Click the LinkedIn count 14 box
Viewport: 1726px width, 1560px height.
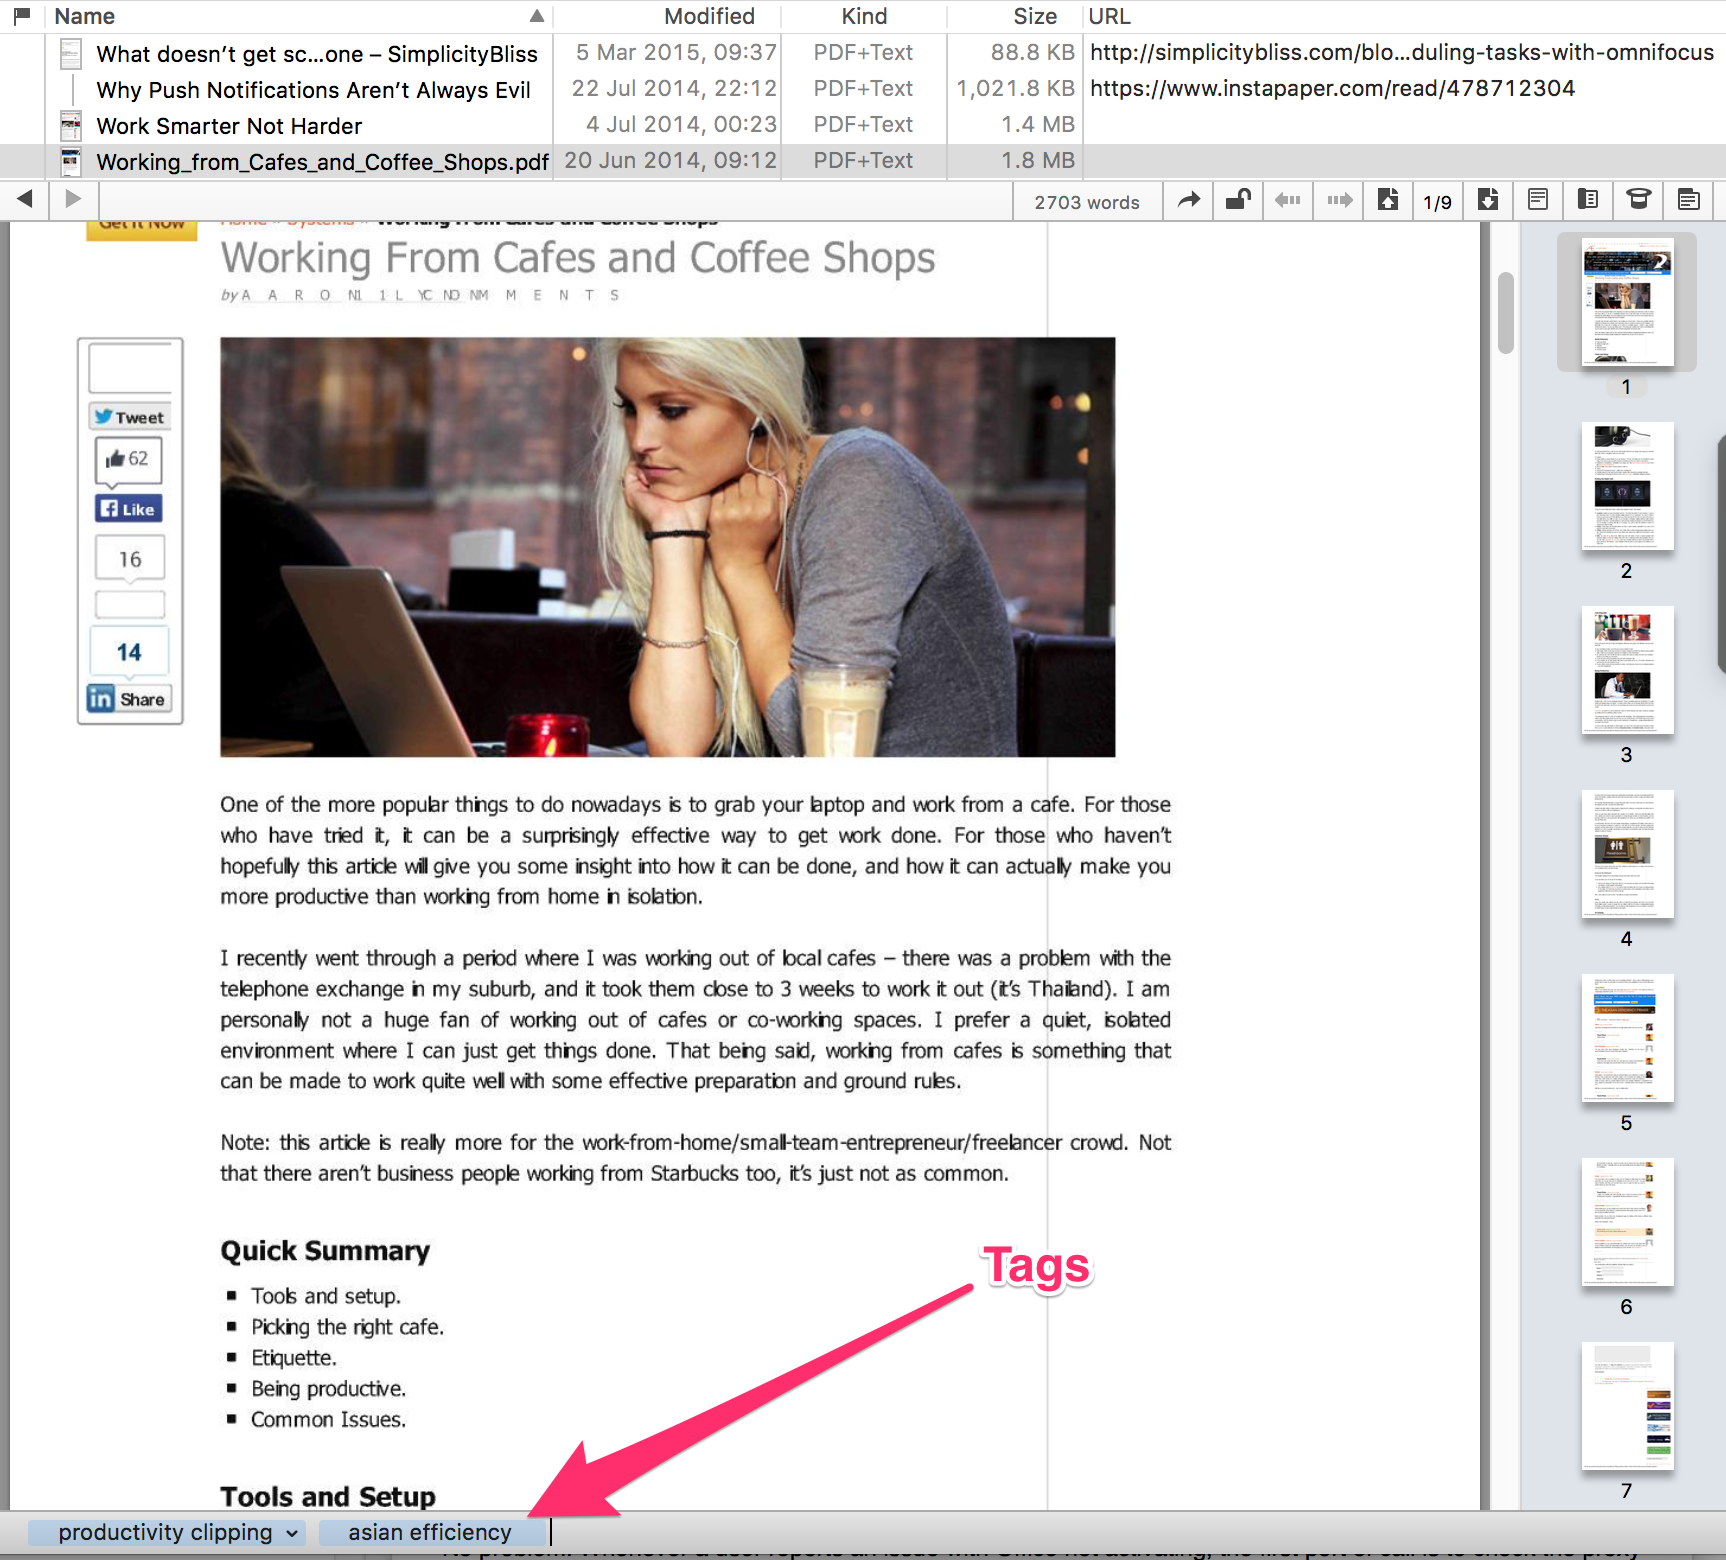coord(129,652)
